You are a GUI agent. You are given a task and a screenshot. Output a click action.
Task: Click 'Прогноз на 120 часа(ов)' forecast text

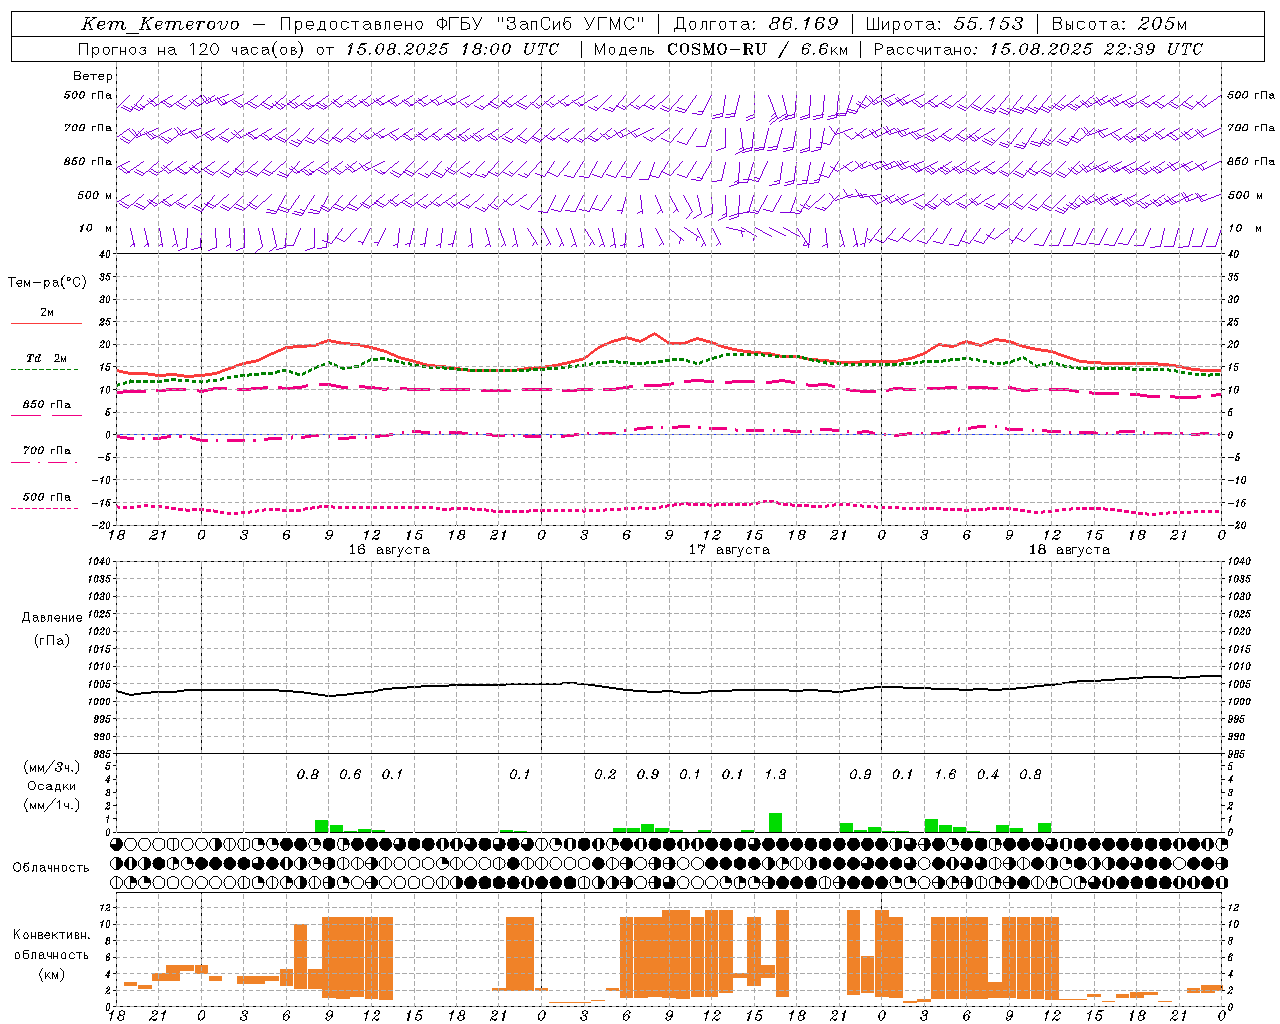192,49
